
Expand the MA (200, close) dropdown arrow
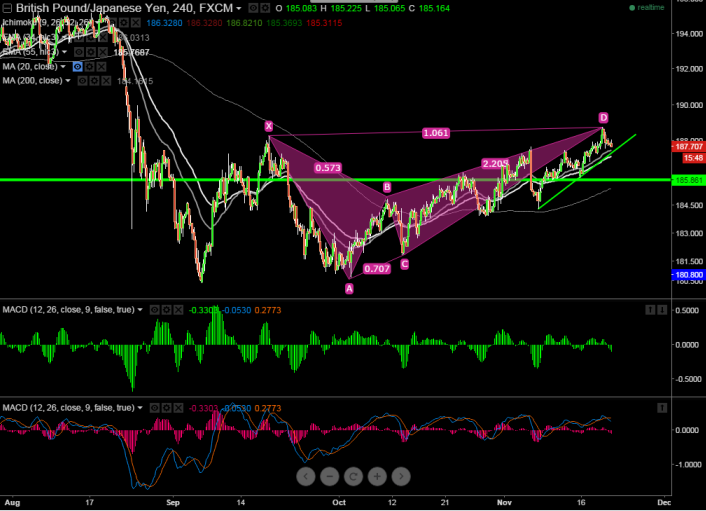click(68, 81)
